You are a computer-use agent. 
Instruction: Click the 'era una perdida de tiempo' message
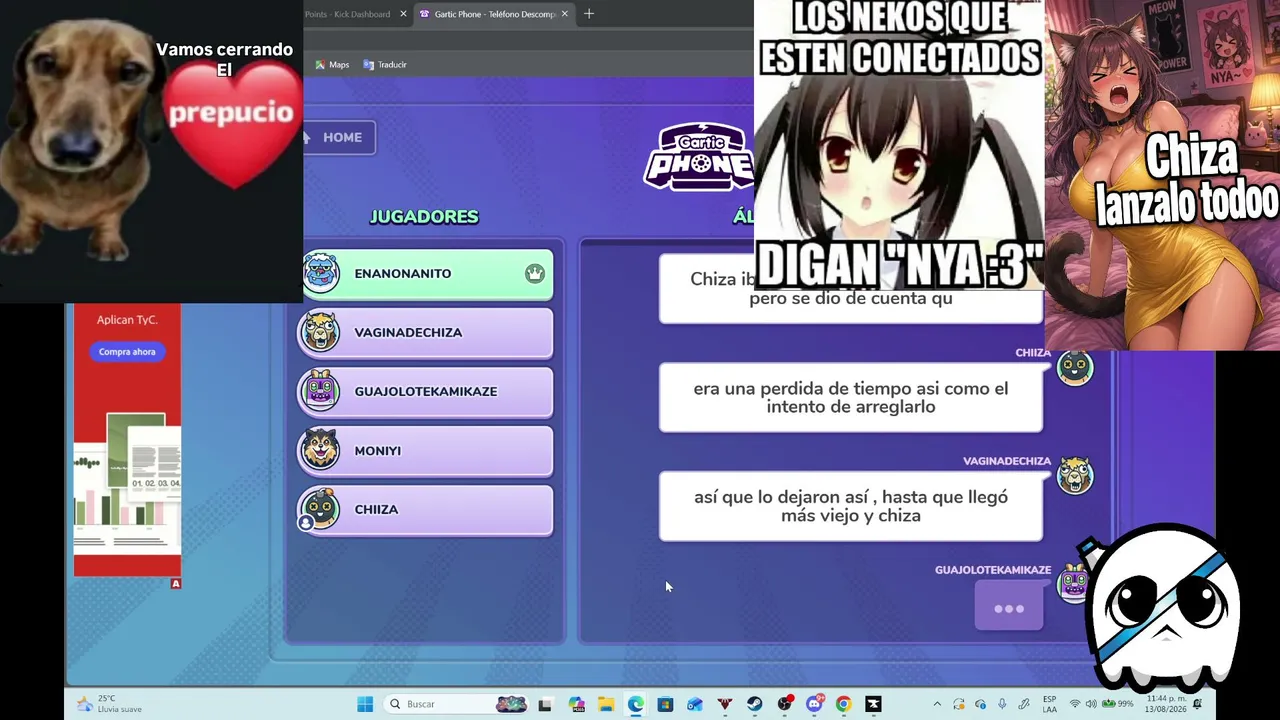[851, 398]
